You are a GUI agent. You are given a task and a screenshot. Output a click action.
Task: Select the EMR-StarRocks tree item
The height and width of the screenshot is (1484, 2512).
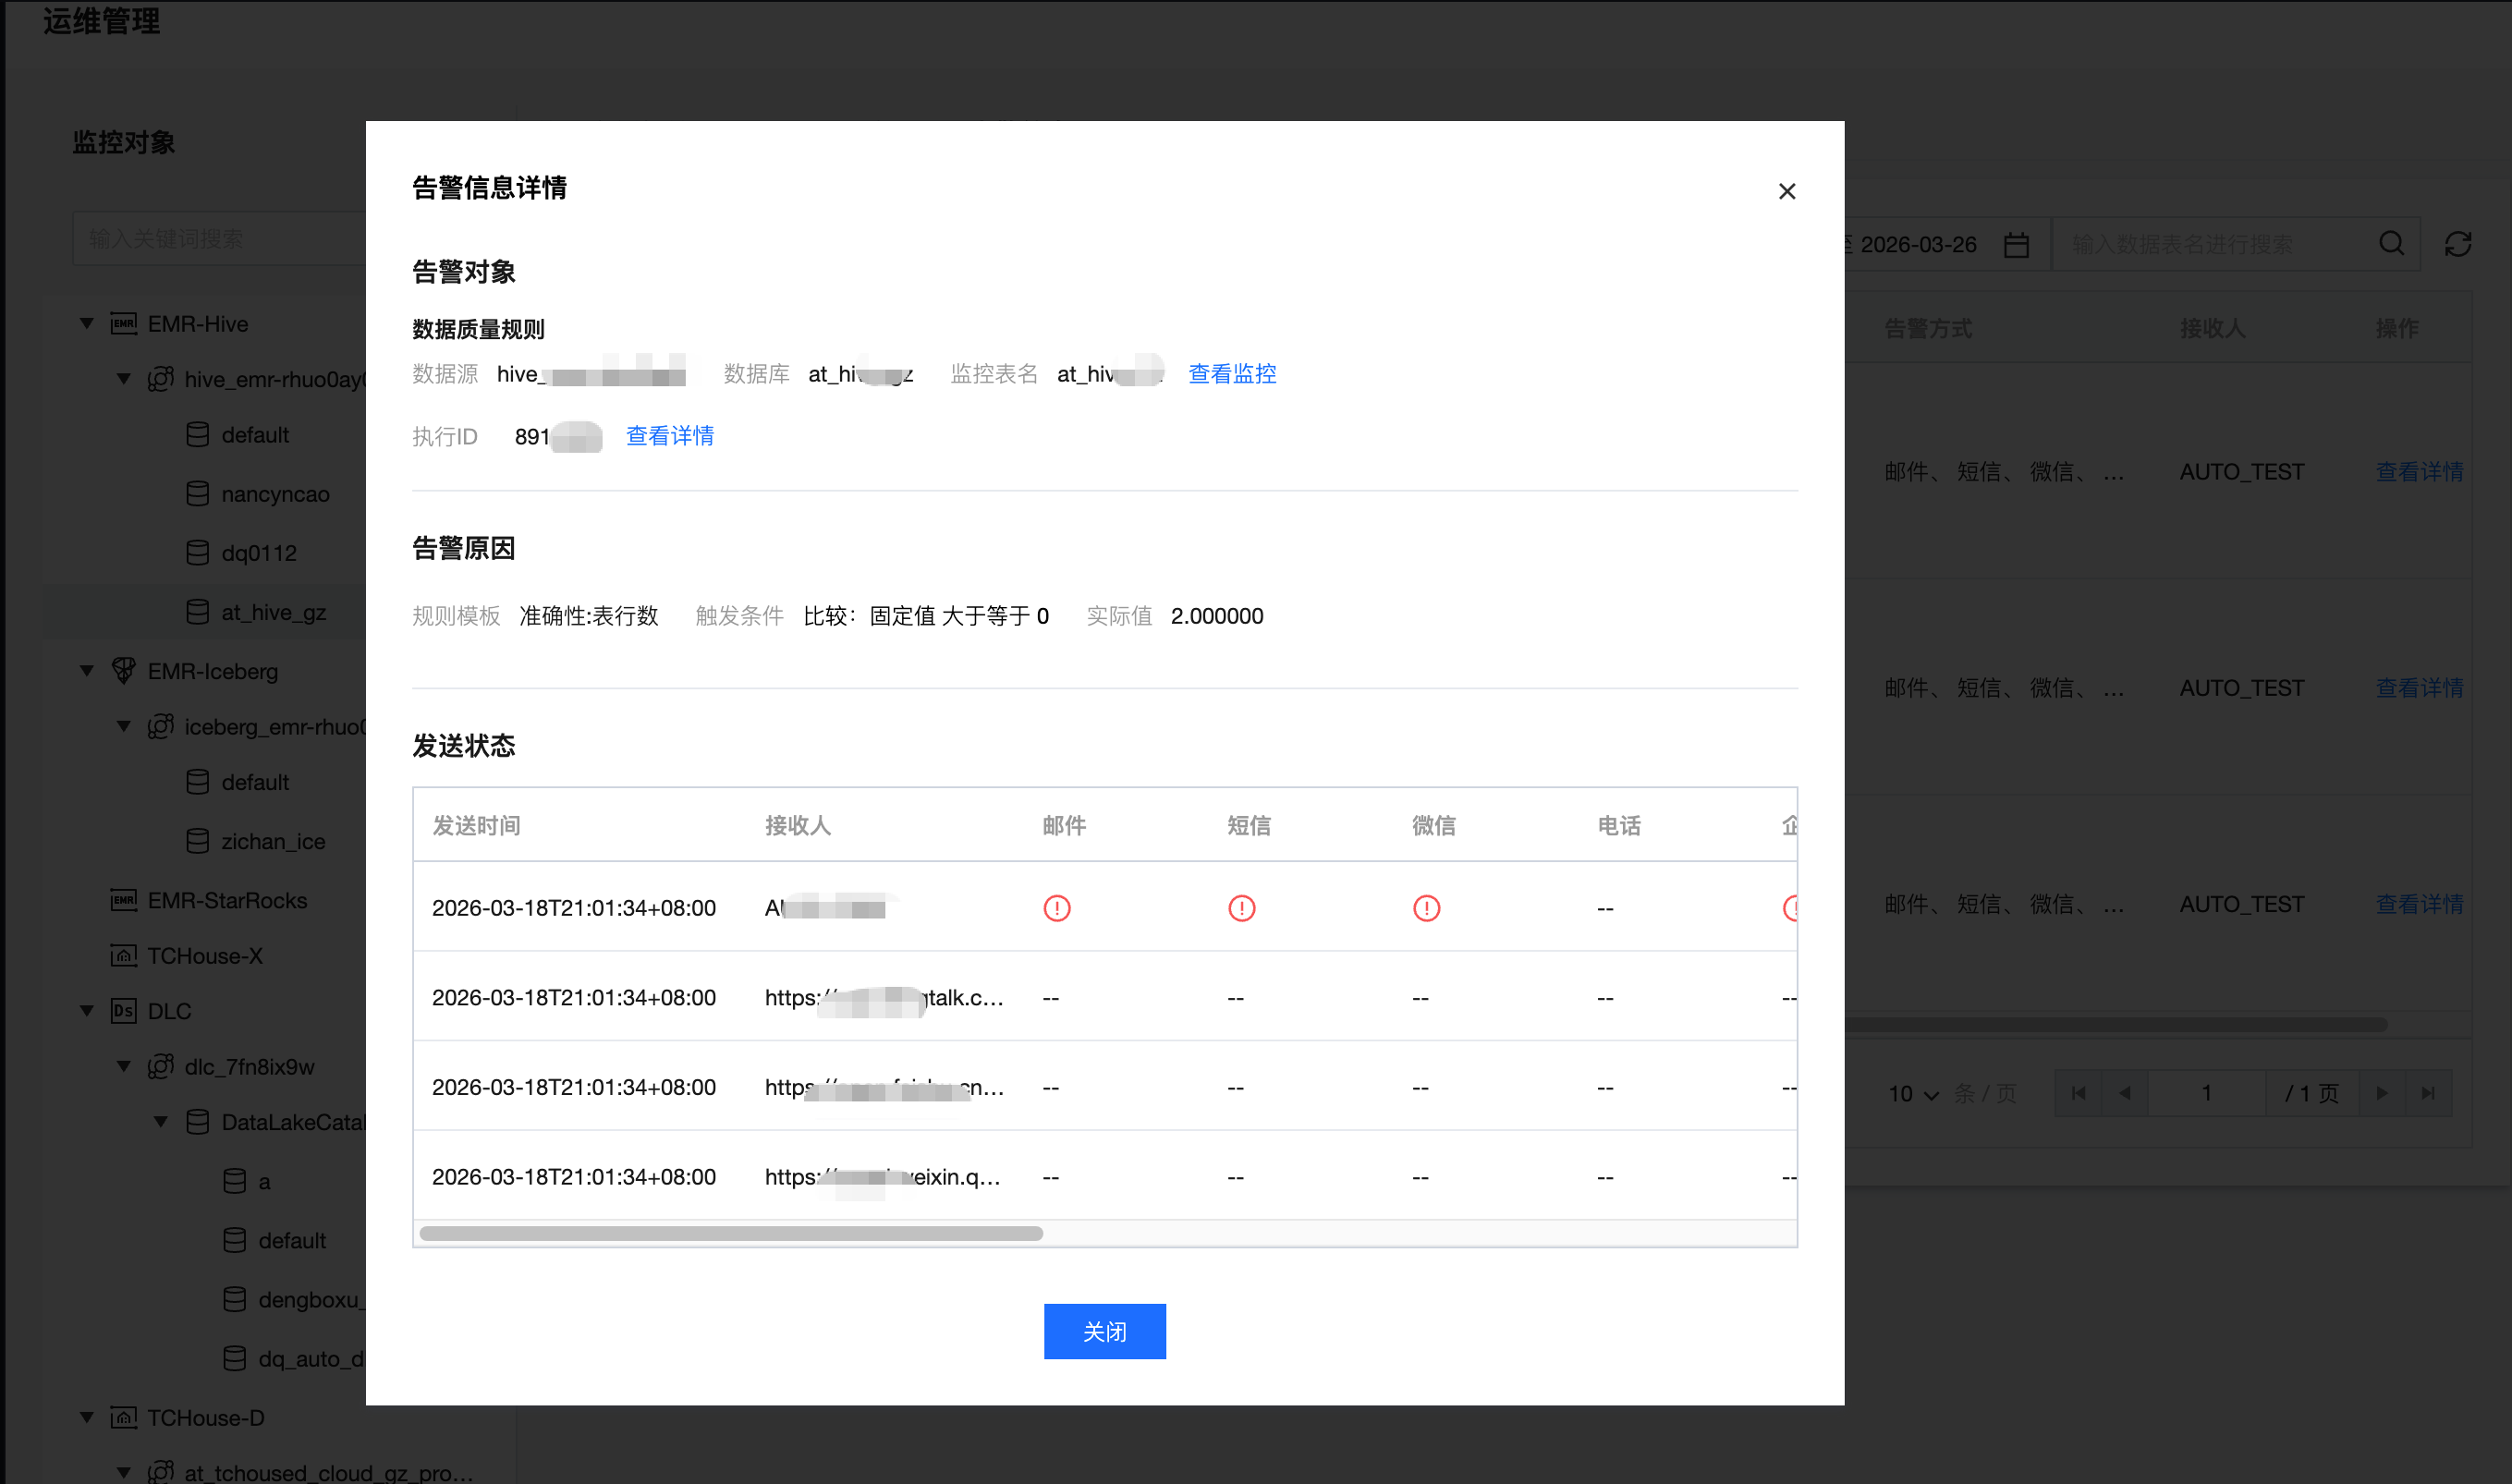(x=227, y=900)
